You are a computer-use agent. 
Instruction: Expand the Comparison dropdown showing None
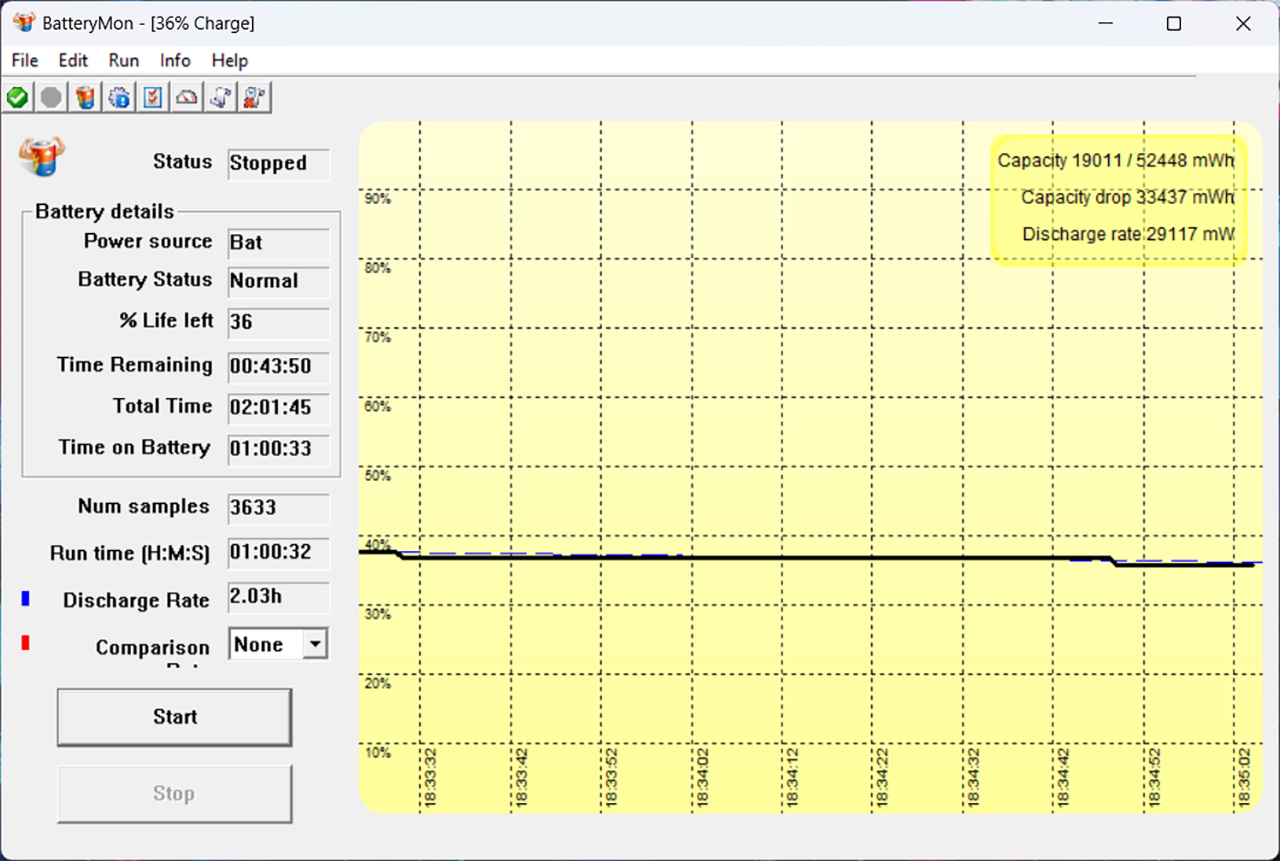[x=315, y=645]
